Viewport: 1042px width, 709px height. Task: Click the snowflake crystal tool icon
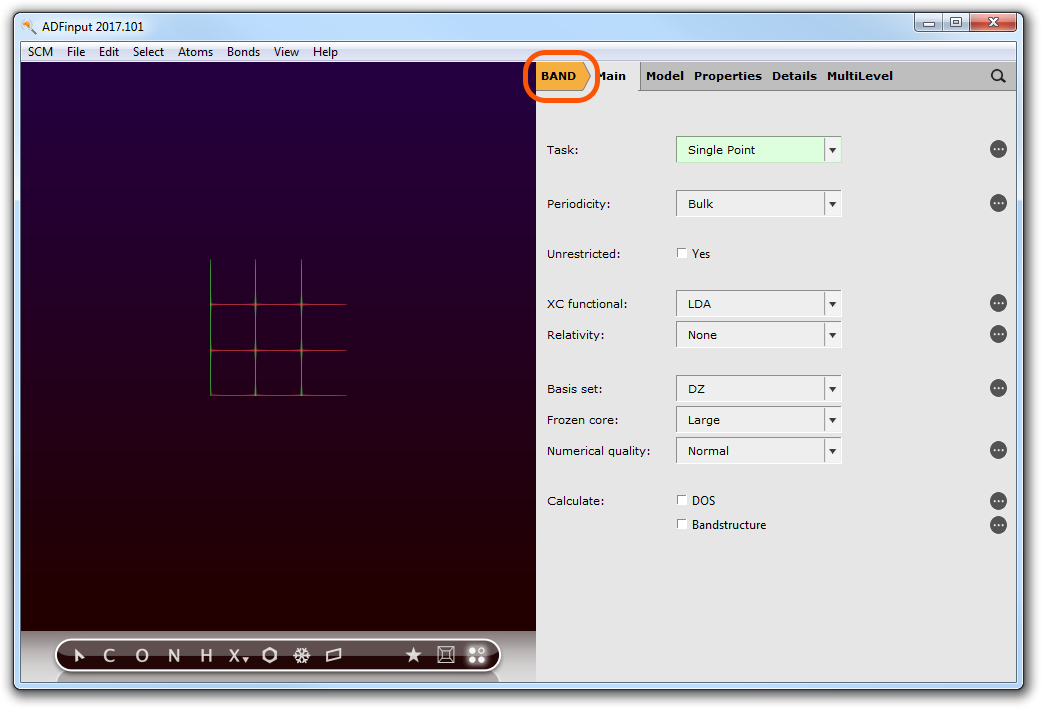tap(301, 656)
